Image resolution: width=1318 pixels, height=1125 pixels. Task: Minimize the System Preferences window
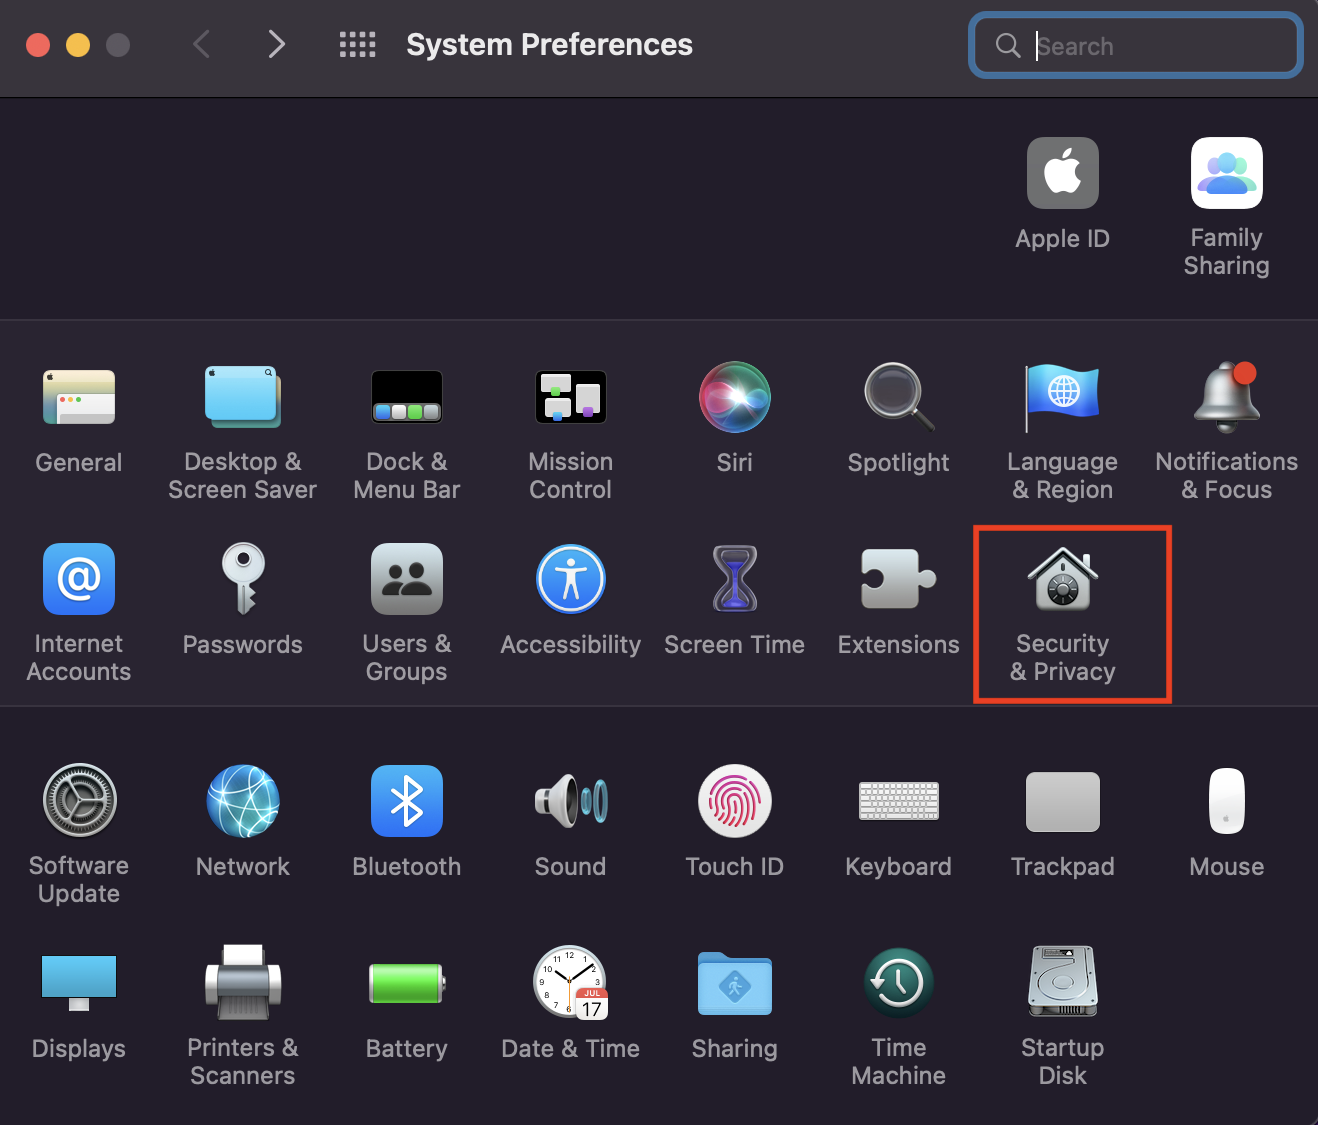pos(78,45)
